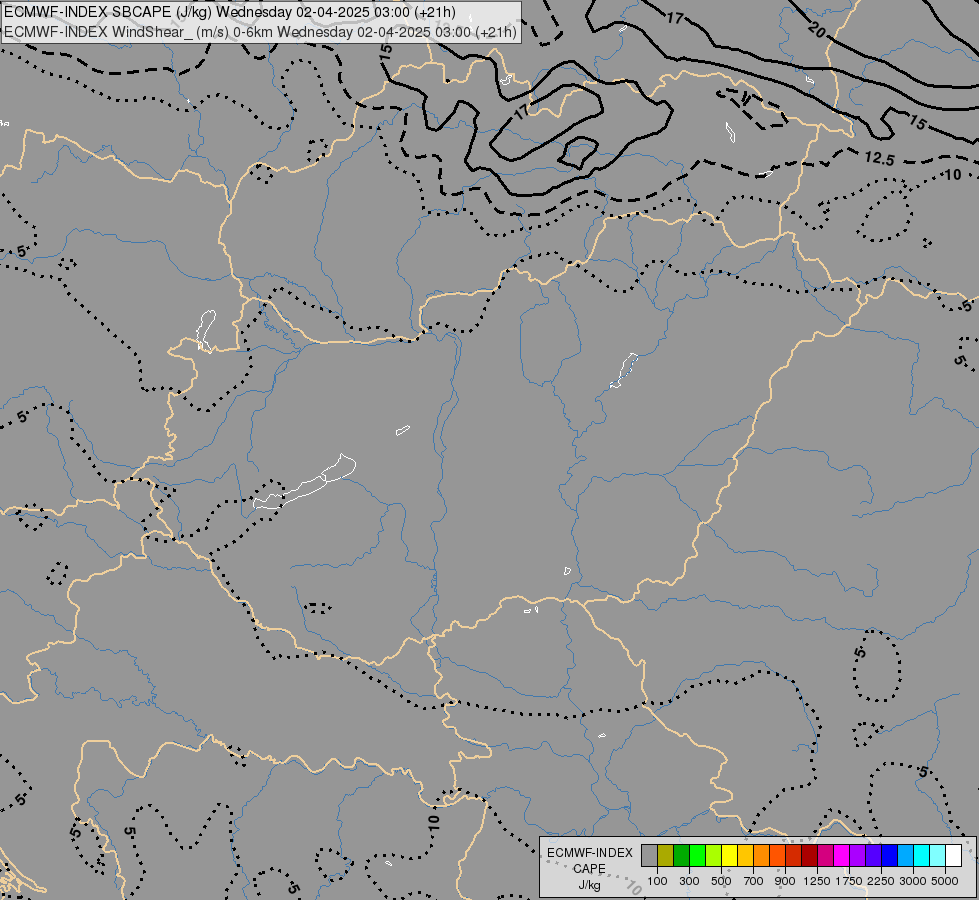The image size is (979, 900).
Task: Click the 1250 tick label in the legend
Action: click(x=817, y=881)
